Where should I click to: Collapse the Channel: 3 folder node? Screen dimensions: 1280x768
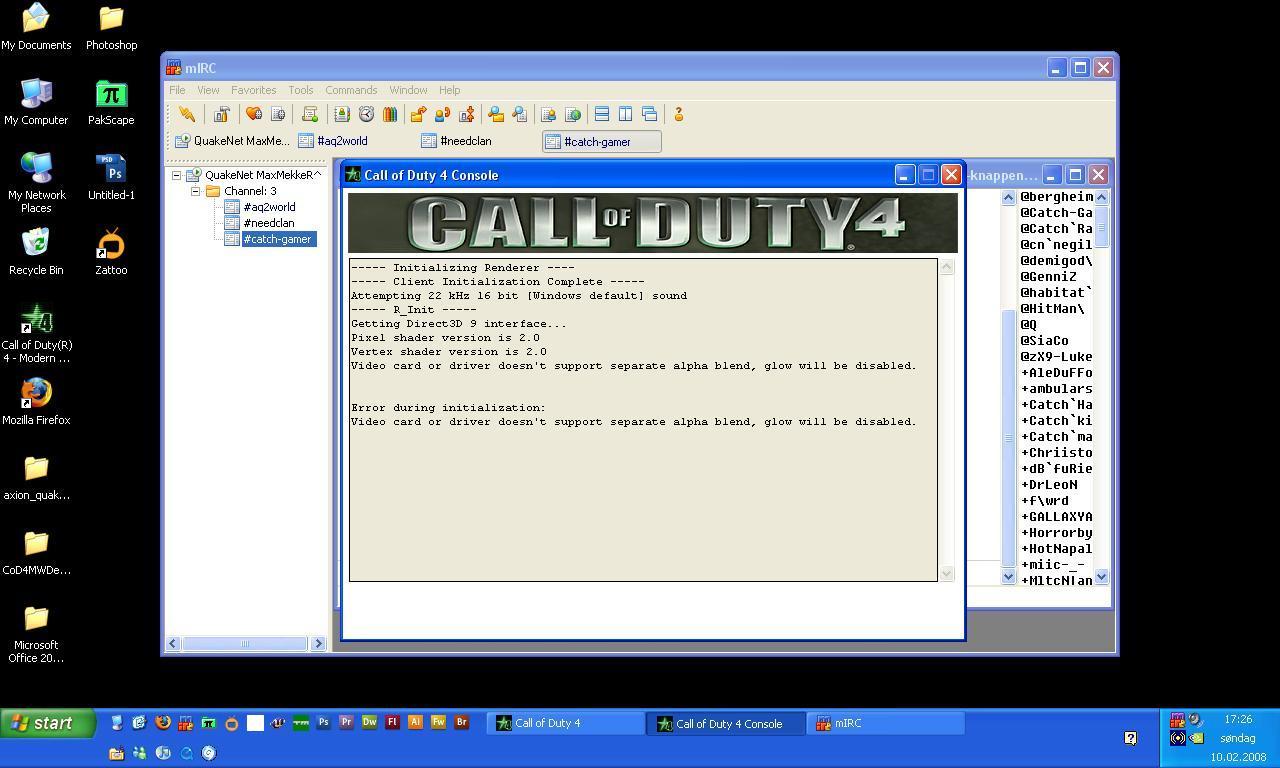(x=196, y=191)
